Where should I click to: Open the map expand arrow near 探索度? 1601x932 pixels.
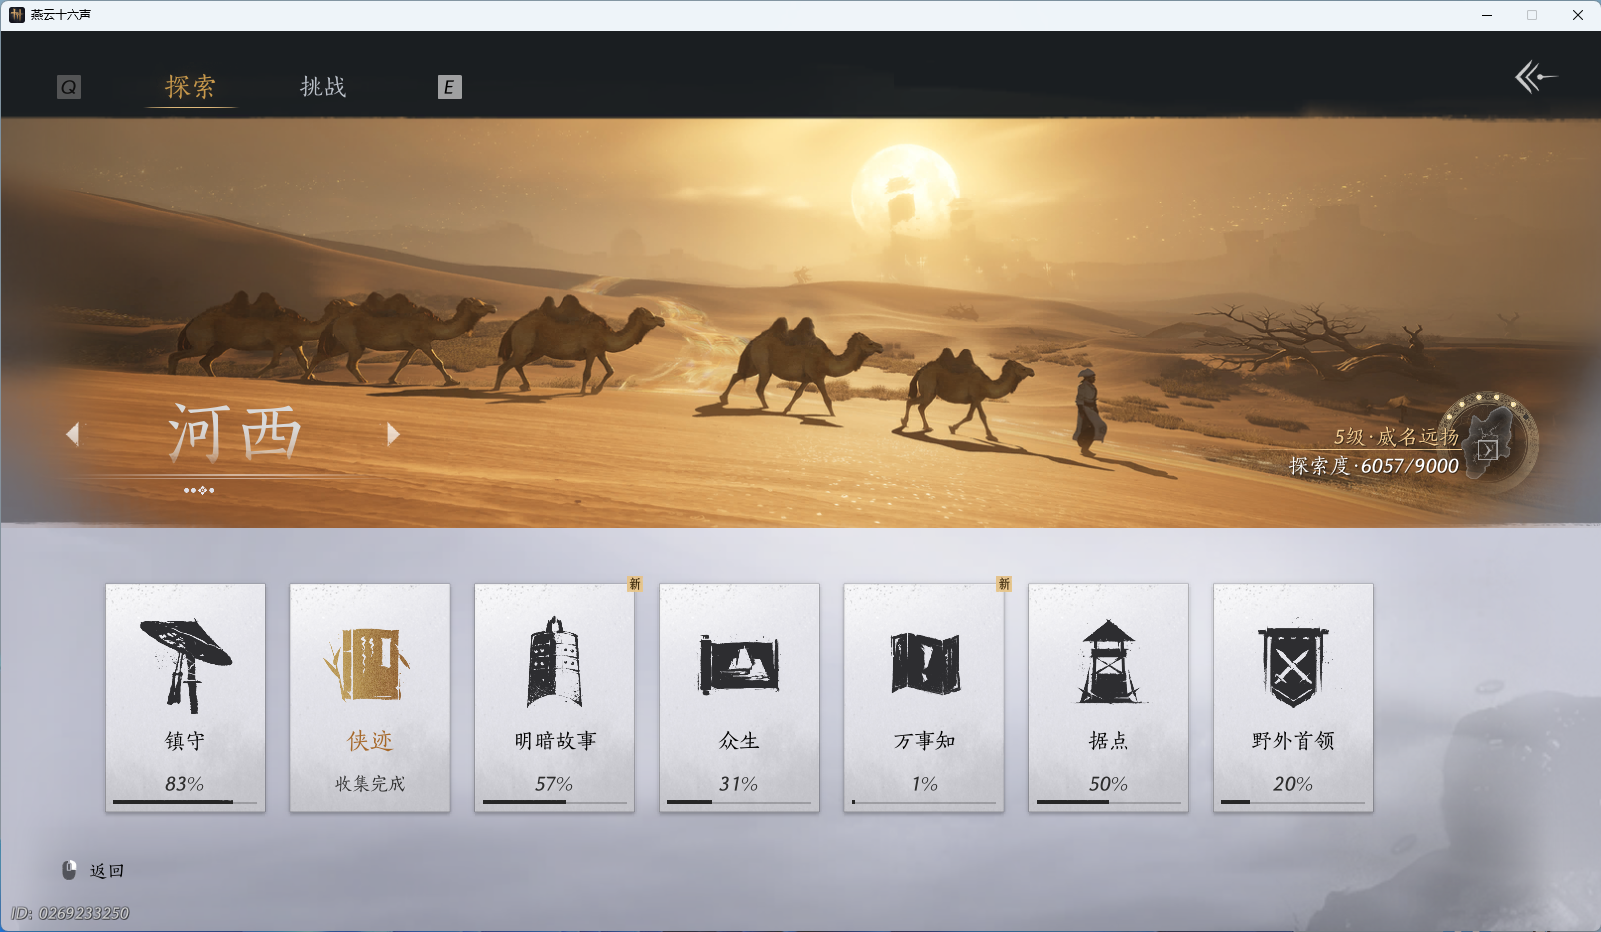(x=1487, y=451)
